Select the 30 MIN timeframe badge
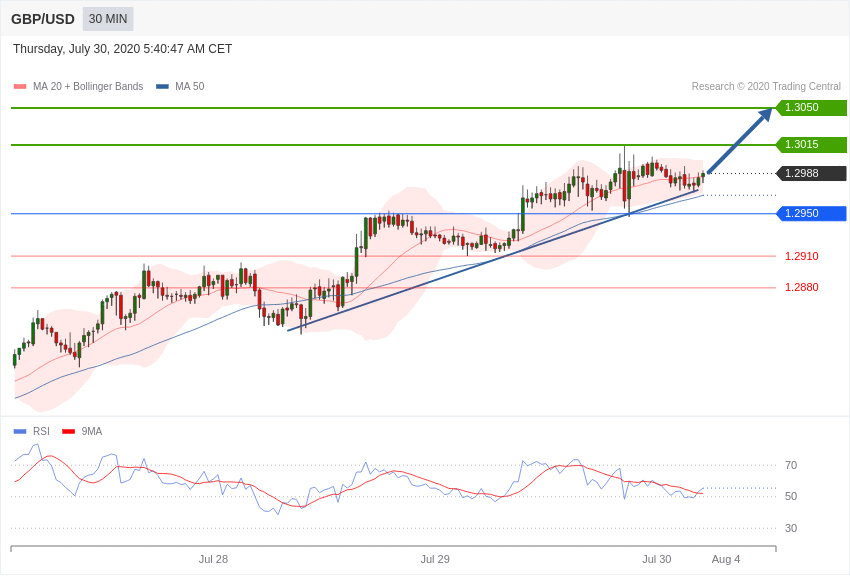Screen dimensions: 850x576 108,19
